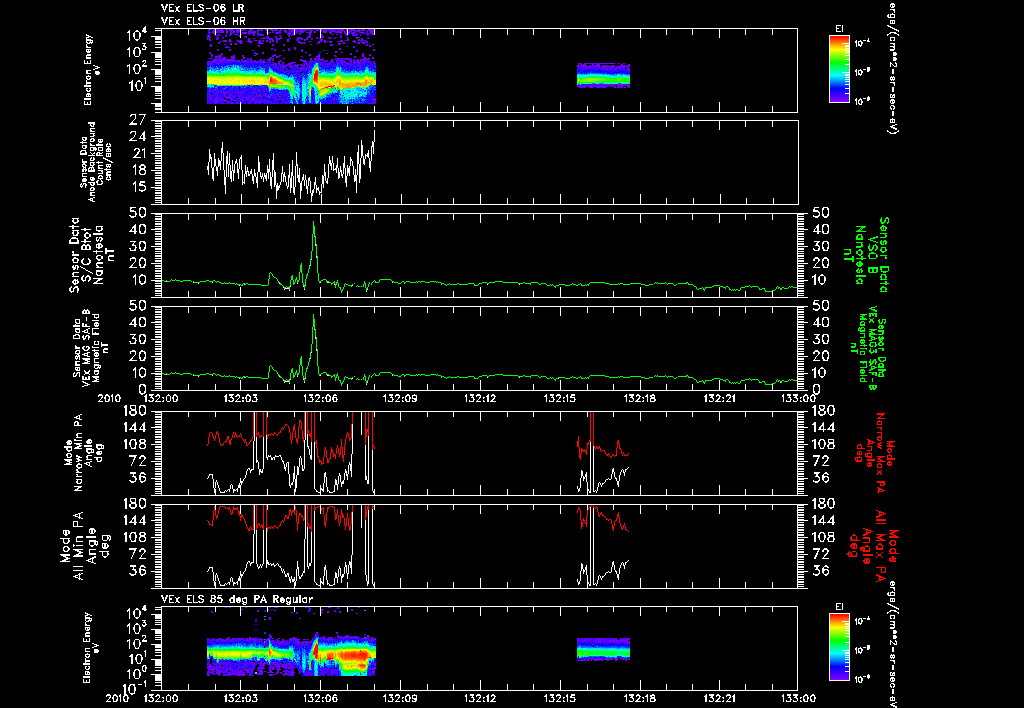The height and width of the screenshot is (708, 1024).
Task: Click the 'El' label above the top color bar
Action: 839,29
